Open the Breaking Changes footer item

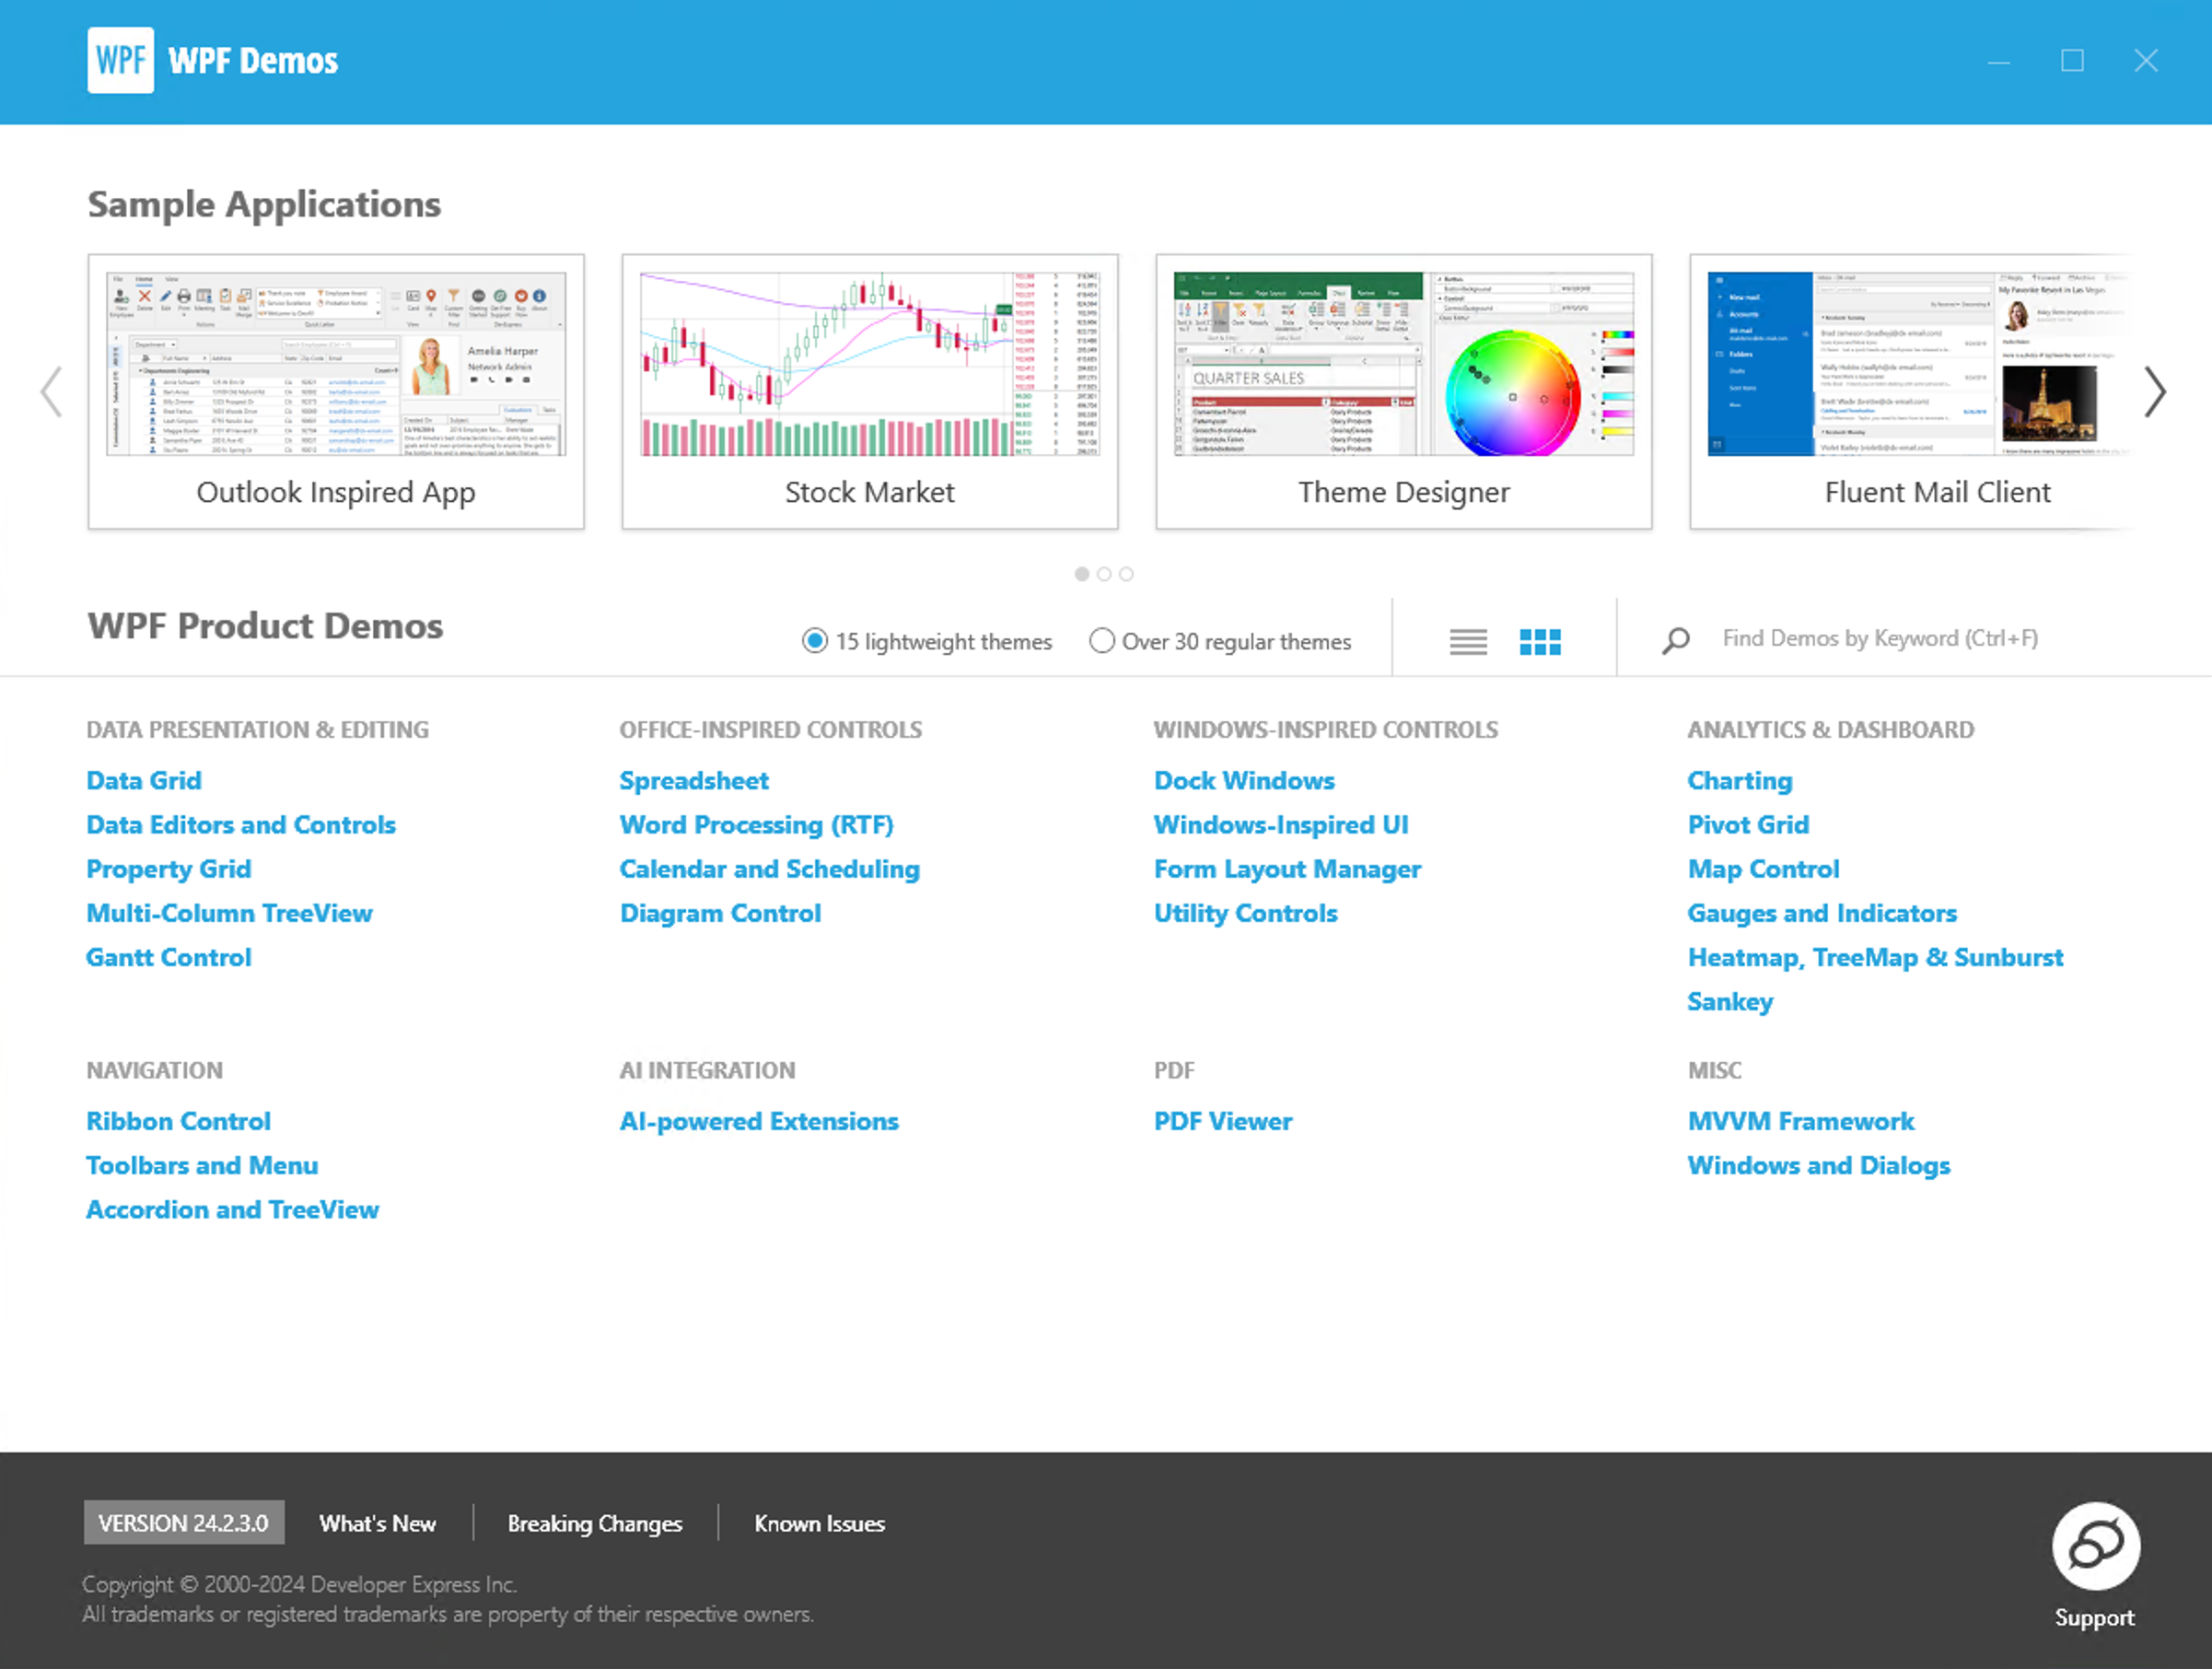pos(595,1523)
